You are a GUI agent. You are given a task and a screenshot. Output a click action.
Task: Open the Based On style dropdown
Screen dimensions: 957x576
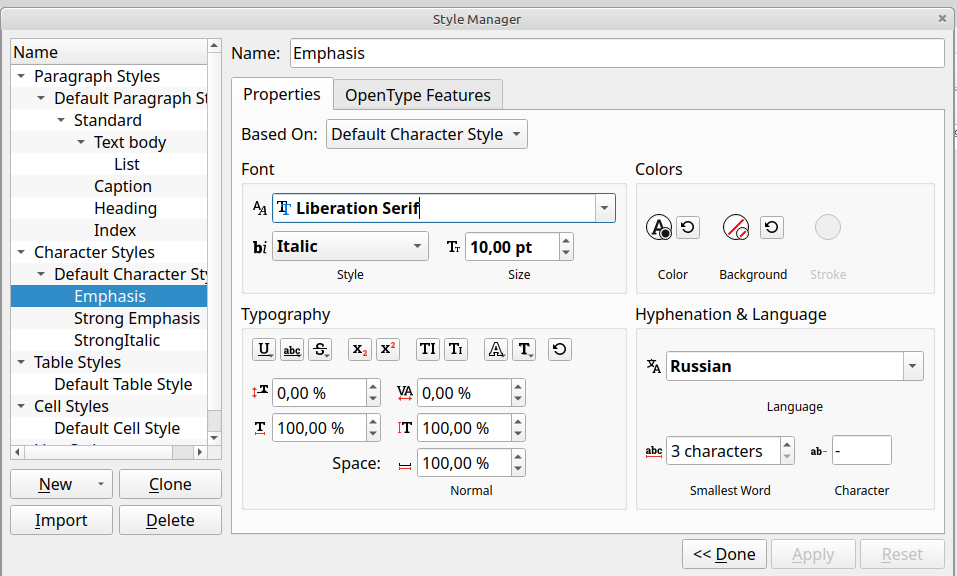pos(426,134)
